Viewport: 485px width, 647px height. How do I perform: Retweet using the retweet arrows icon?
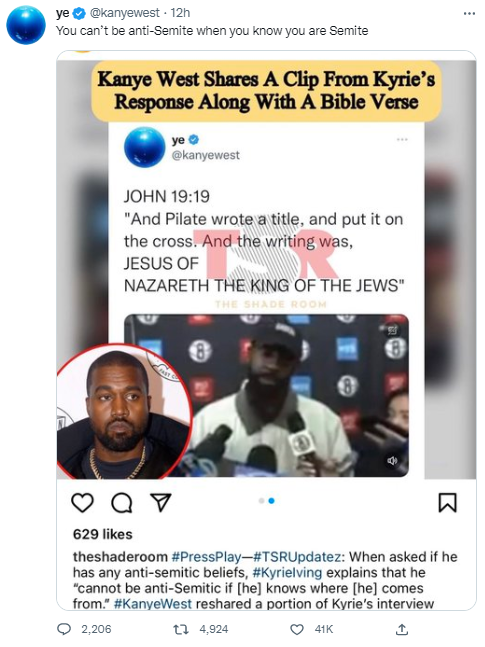point(180,629)
